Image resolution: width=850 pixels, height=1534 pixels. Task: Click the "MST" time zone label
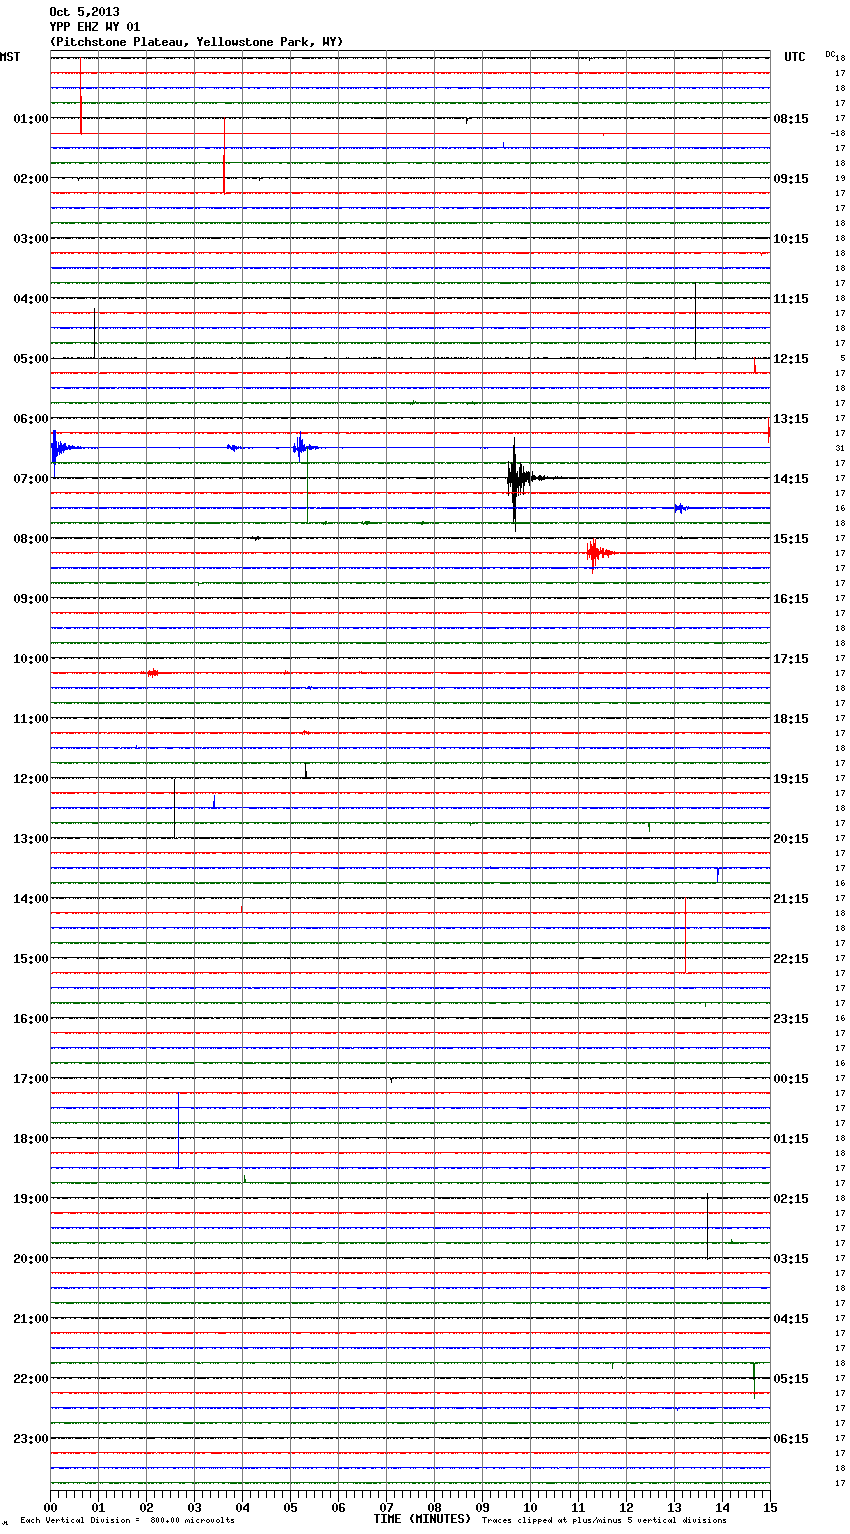point(10,57)
